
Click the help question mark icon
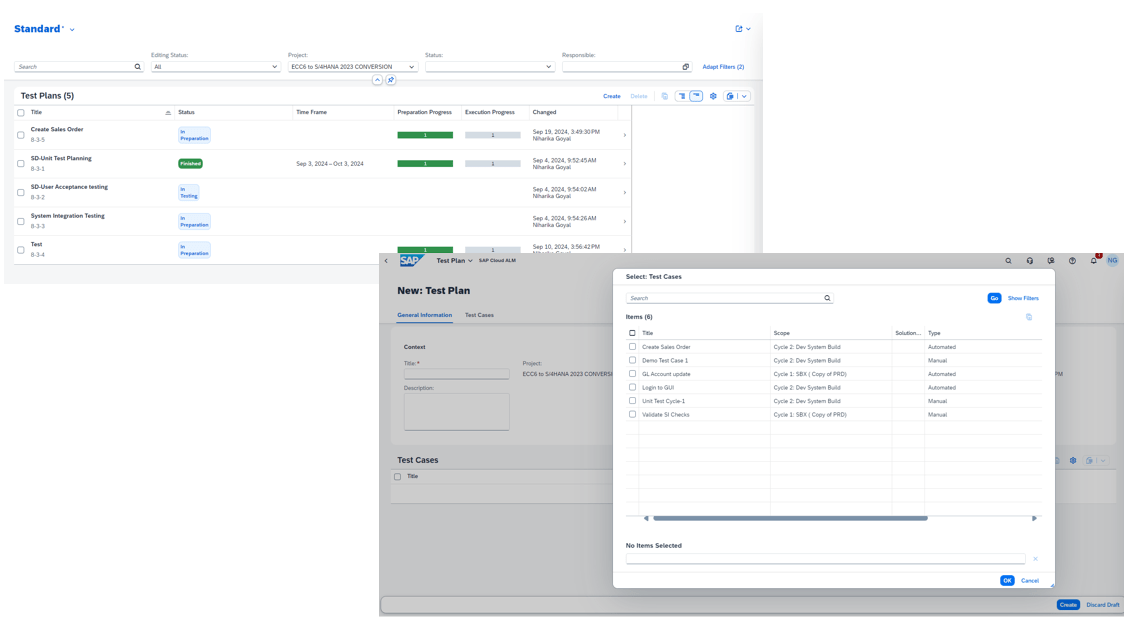pyautogui.click(x=1072, y=261)
